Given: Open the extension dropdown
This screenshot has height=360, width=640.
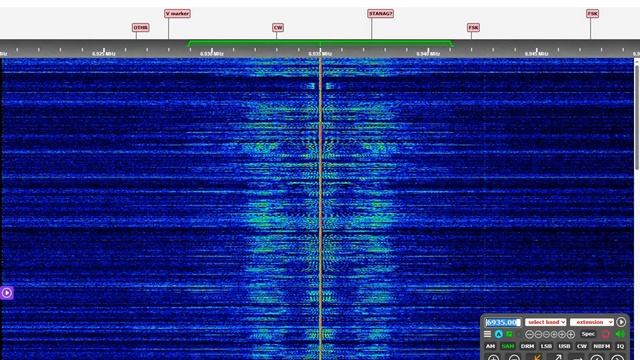Looking at the screenshot, I should (592, 322).
